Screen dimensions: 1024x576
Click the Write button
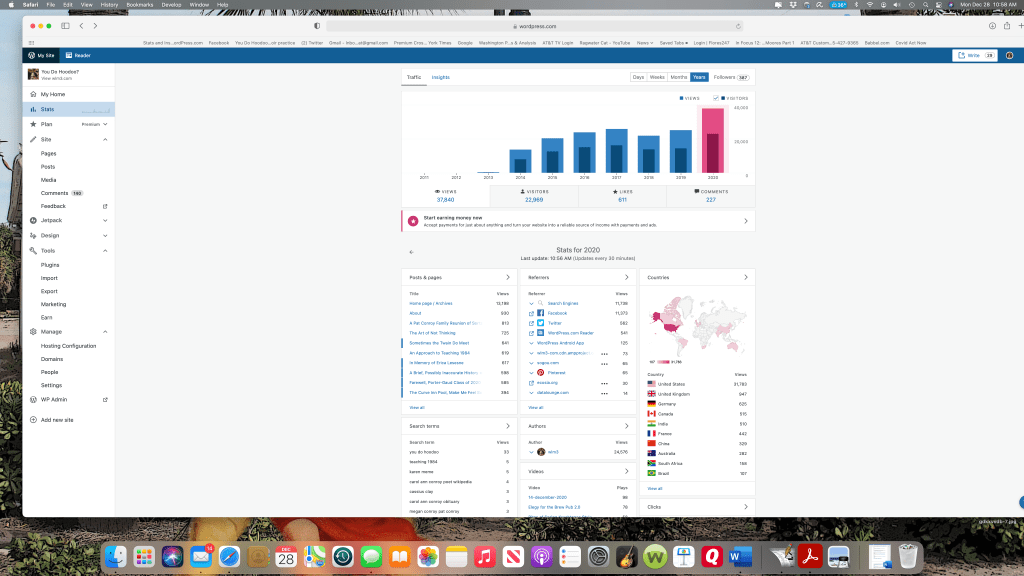[966, 55]
